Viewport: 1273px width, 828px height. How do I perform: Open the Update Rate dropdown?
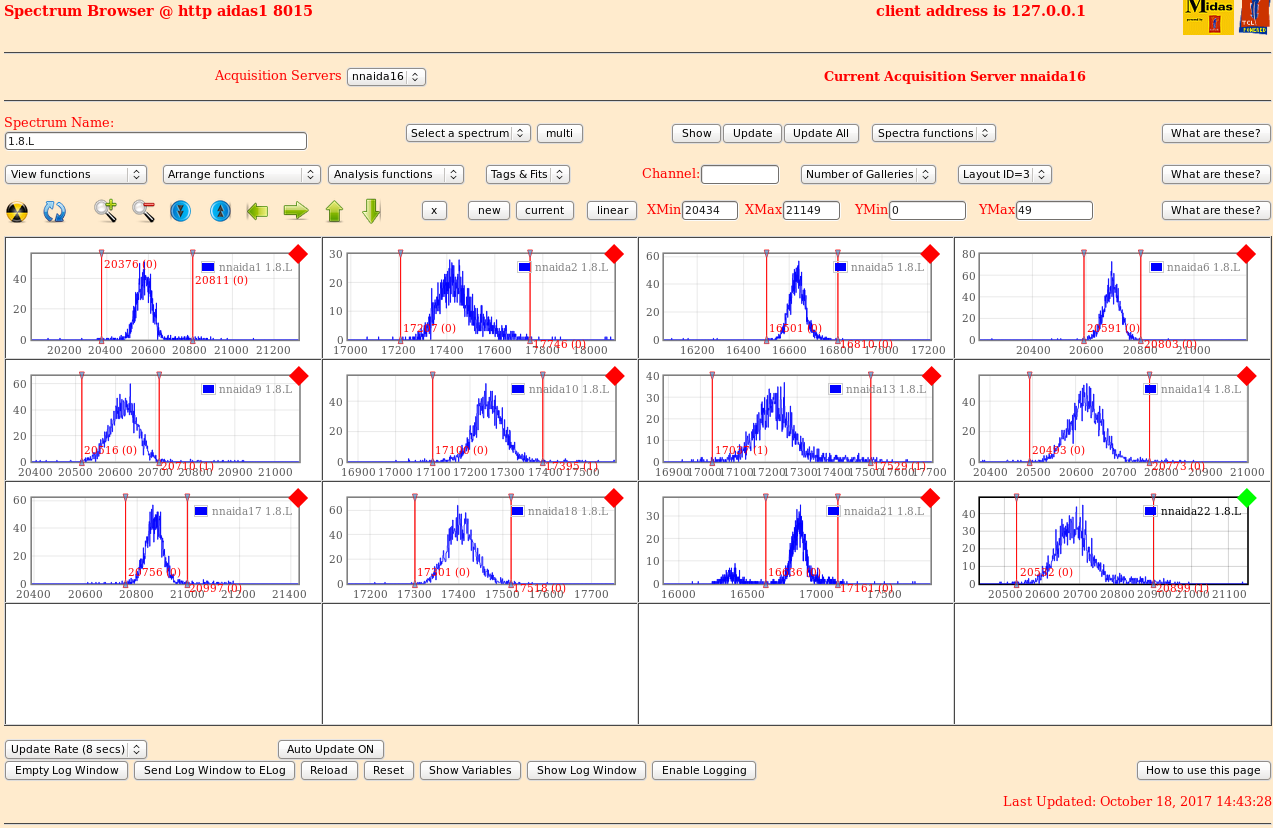coord(76,749)
